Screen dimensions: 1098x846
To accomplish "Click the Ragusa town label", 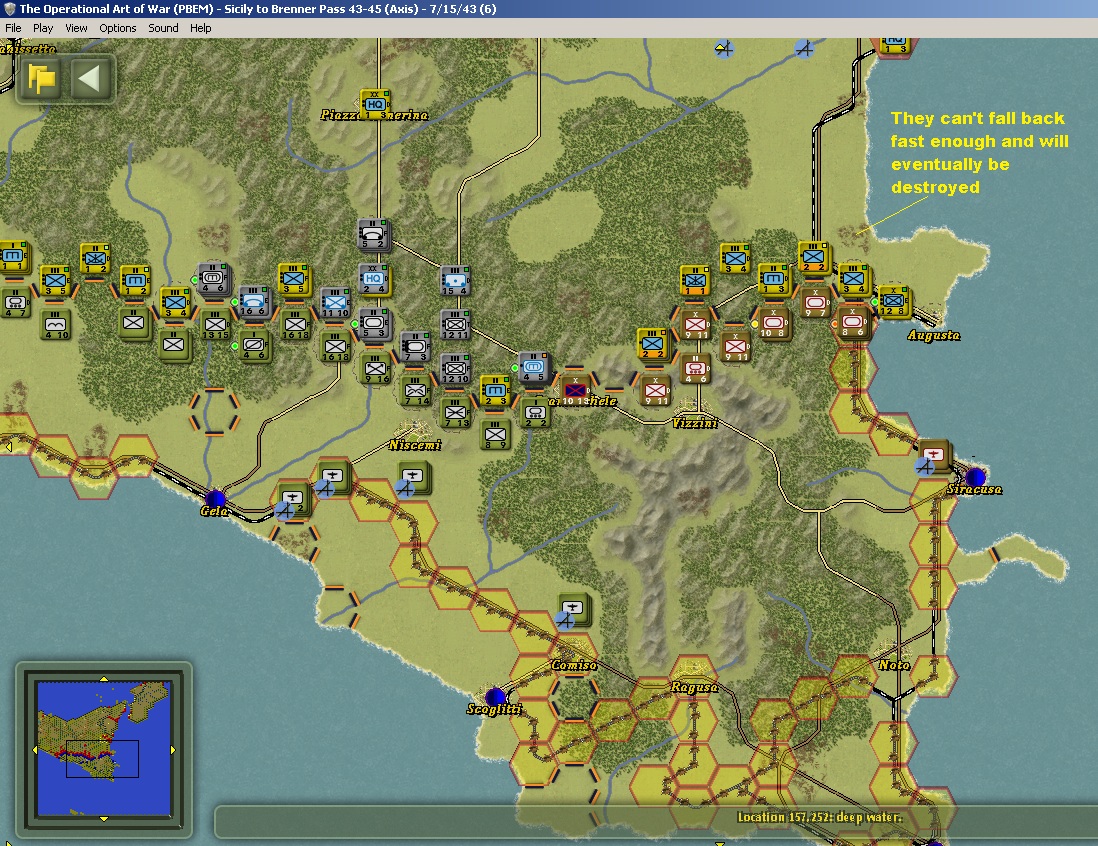I will pyautogui.click(x=694, y=687).
